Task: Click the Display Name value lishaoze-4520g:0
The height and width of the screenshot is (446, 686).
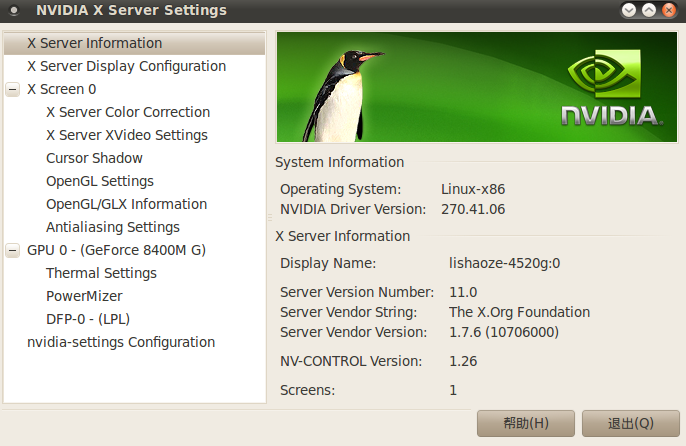Action: [504, 263]
